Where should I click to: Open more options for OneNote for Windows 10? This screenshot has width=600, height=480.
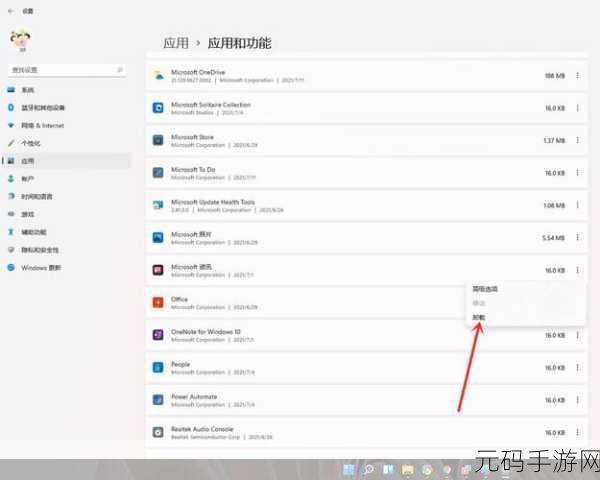coord(577,335)
